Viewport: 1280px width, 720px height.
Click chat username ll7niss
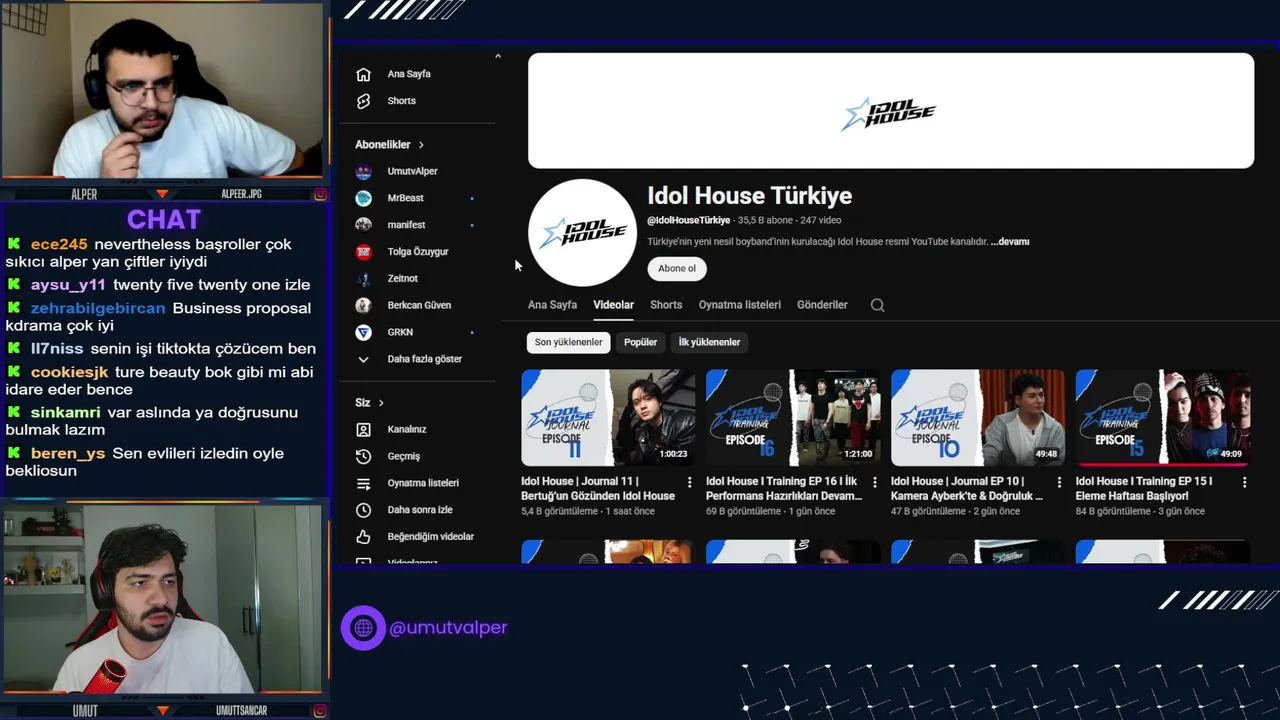[57, 349]
